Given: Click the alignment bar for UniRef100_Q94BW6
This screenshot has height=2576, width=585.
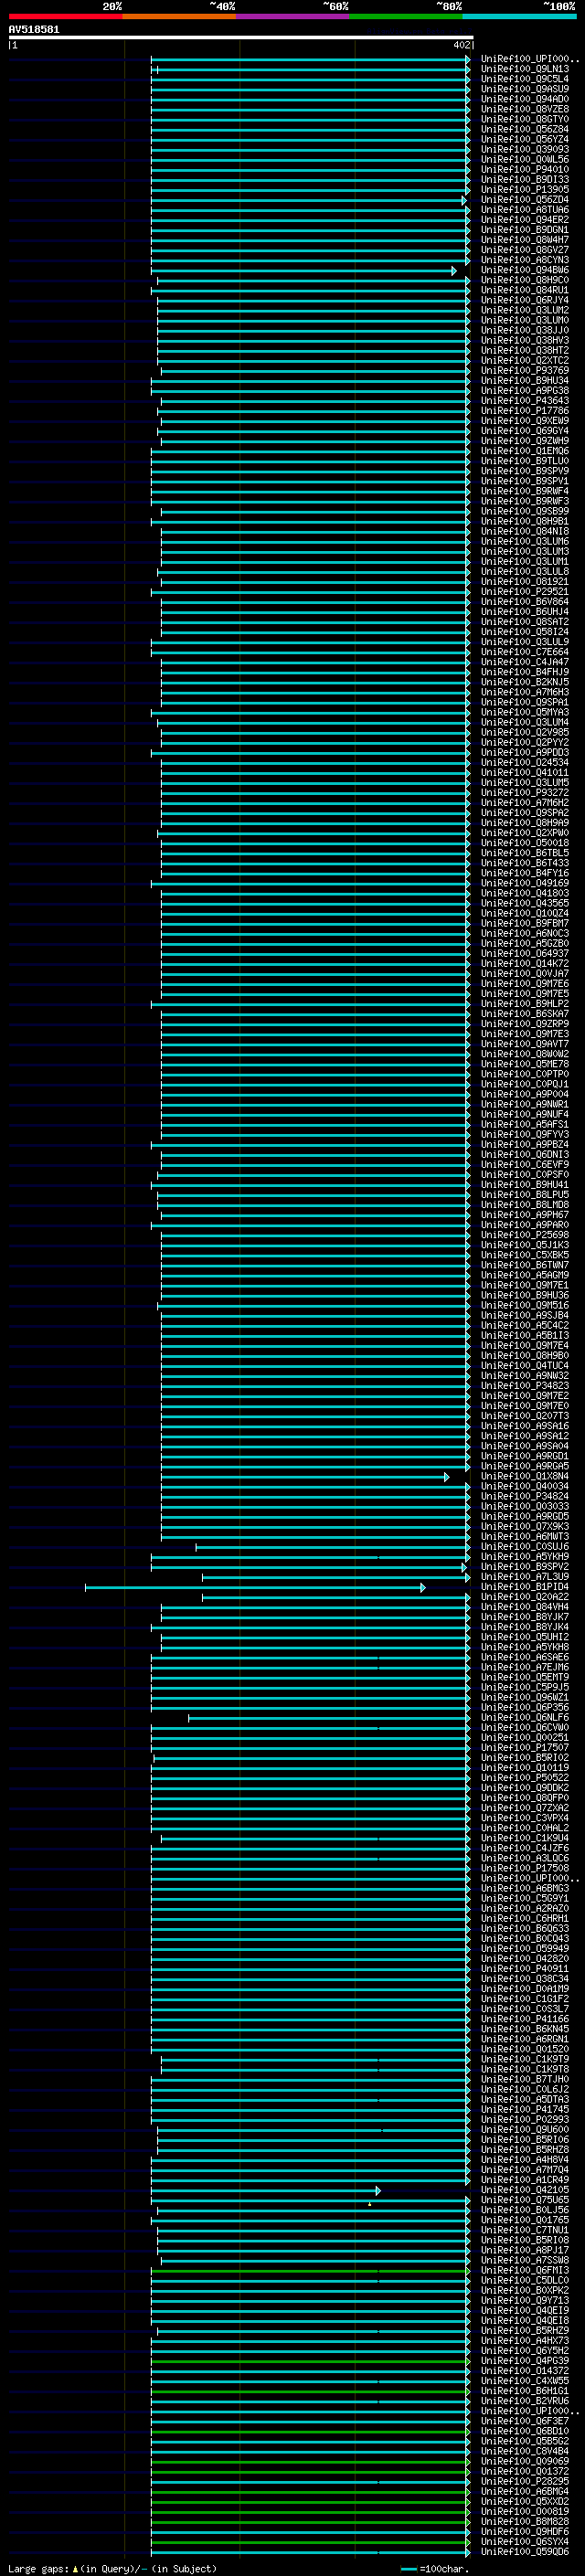Looking at the screenshot, I should (304, 271).
